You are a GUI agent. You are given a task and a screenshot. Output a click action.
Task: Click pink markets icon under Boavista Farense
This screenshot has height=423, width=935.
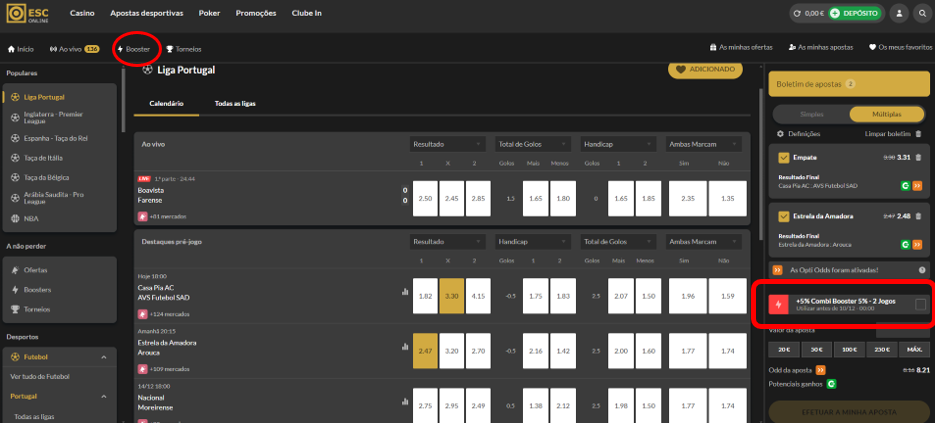coord(143,217)
